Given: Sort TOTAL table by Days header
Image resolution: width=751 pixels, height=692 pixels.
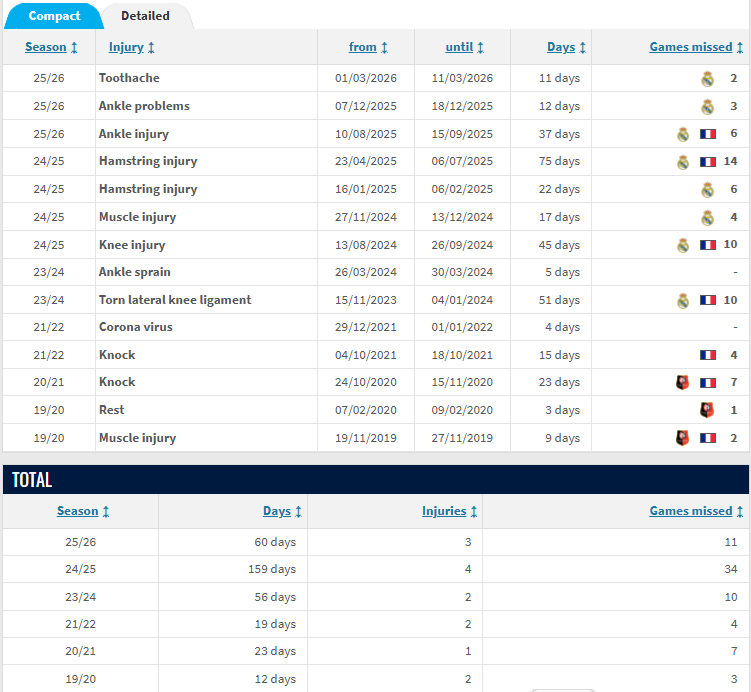Looking at the screenshot, I should click(x=277, y=511).
